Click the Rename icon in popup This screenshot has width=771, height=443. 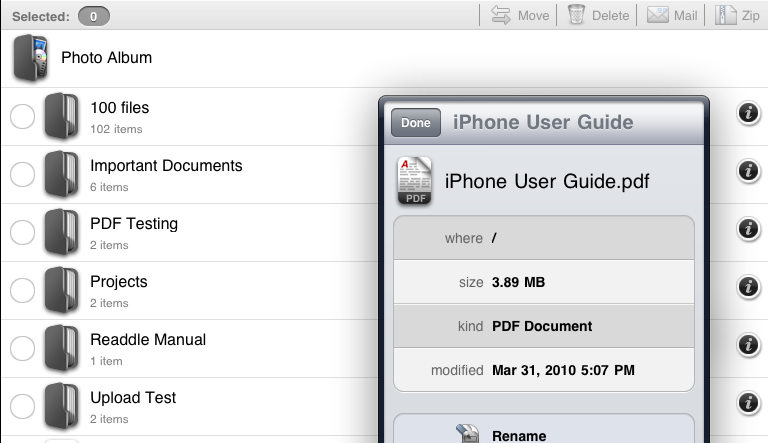pos(468,434)
